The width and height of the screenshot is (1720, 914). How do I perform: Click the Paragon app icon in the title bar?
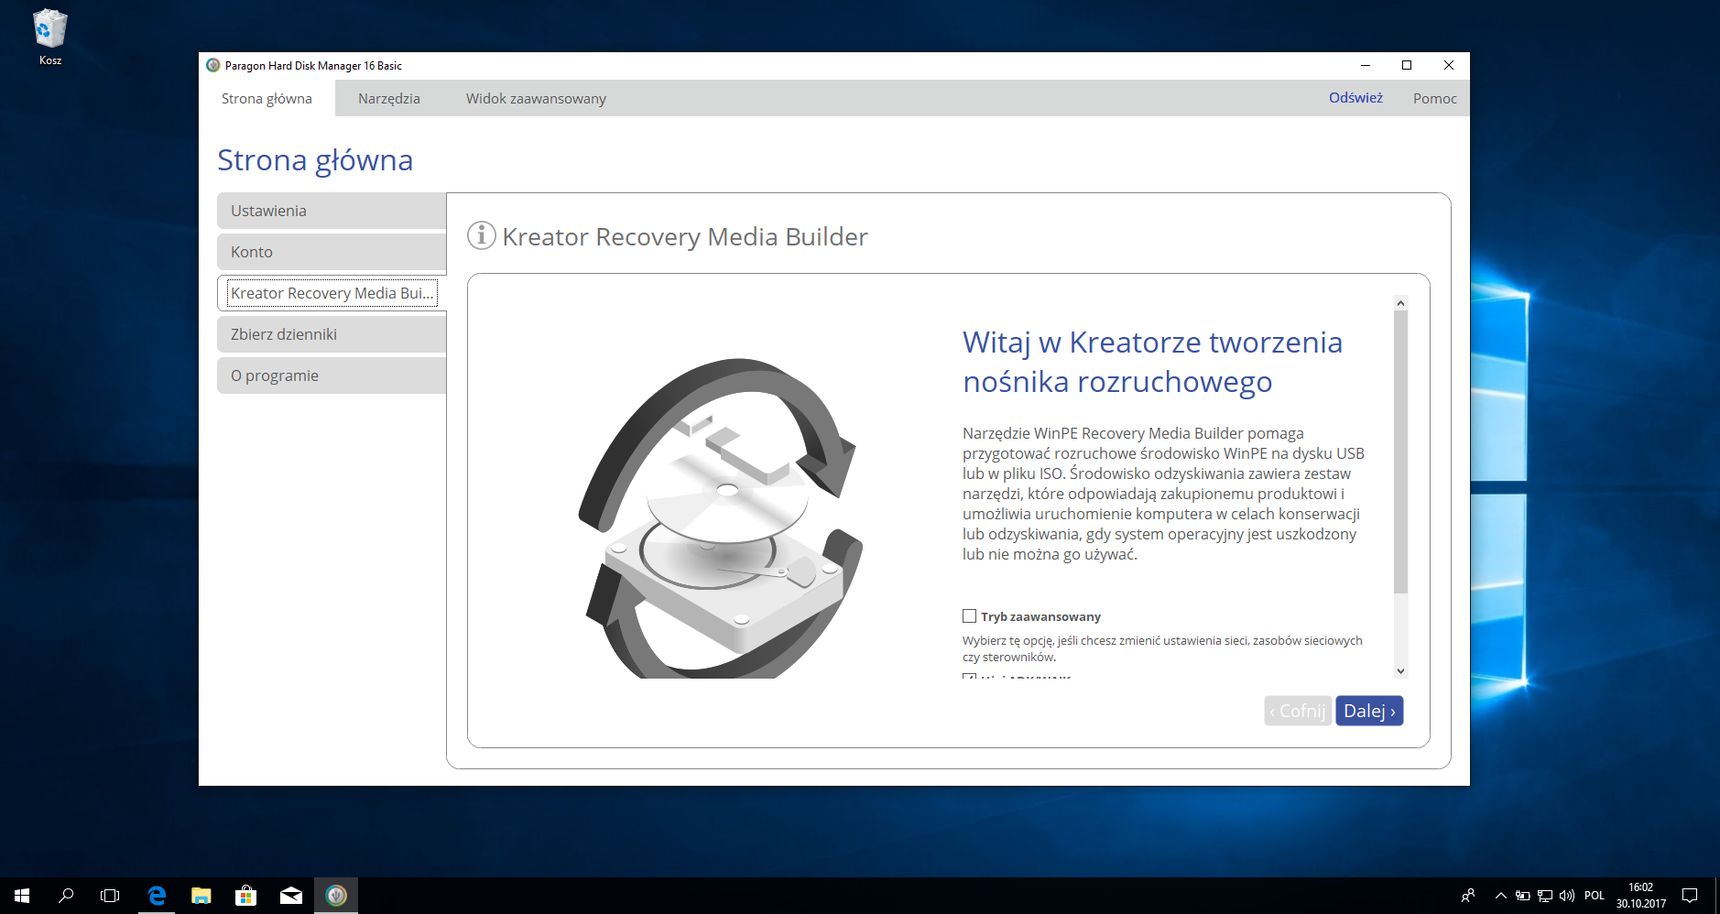pos(213,66)
